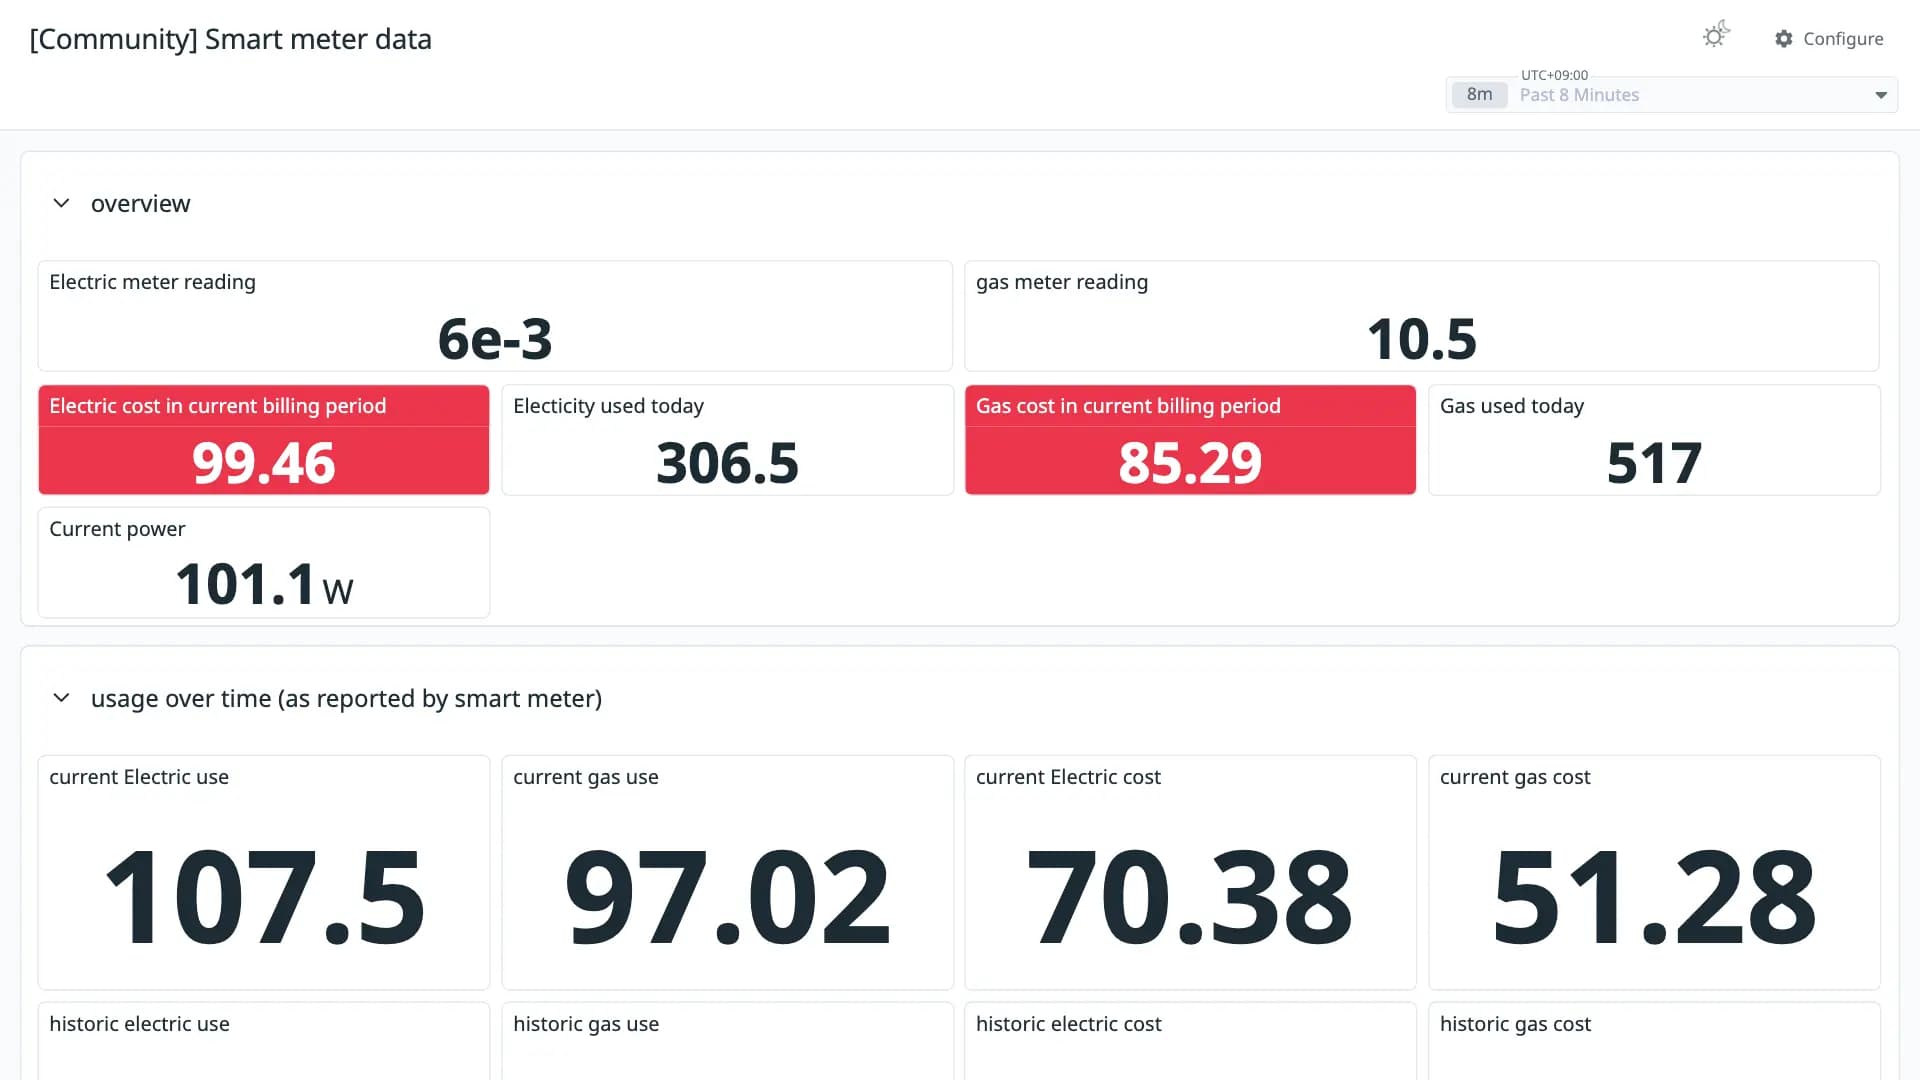Open the historic electric cost widget title
Image resolution: width=1920 pixels, height=1080 pixels.
[x=1068, y=1024]
